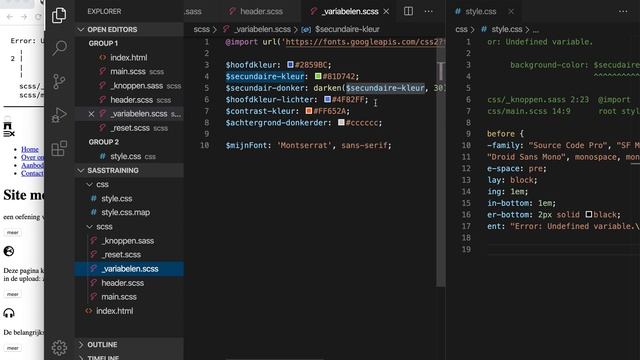This screenshot has height=360, width=640.
Task: Click the black color swatch in style.css
Action: (x=589, y=214)
